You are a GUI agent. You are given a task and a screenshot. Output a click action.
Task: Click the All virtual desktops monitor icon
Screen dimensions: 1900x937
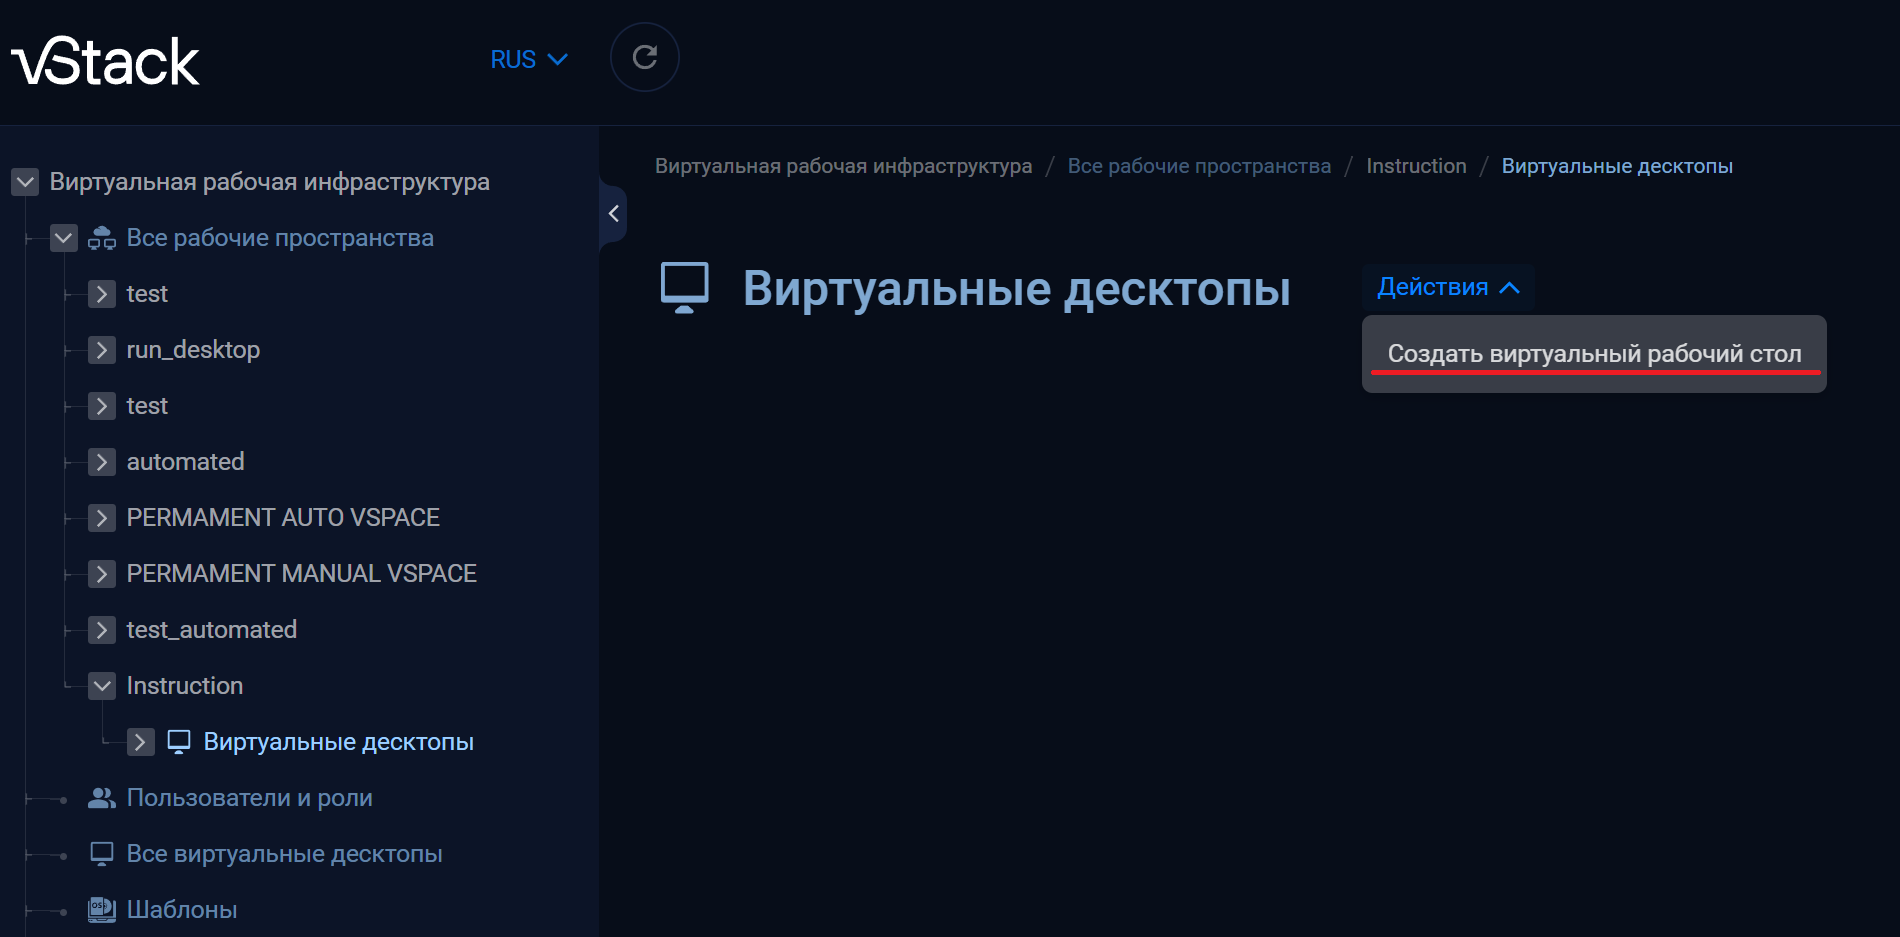point(102,854)
